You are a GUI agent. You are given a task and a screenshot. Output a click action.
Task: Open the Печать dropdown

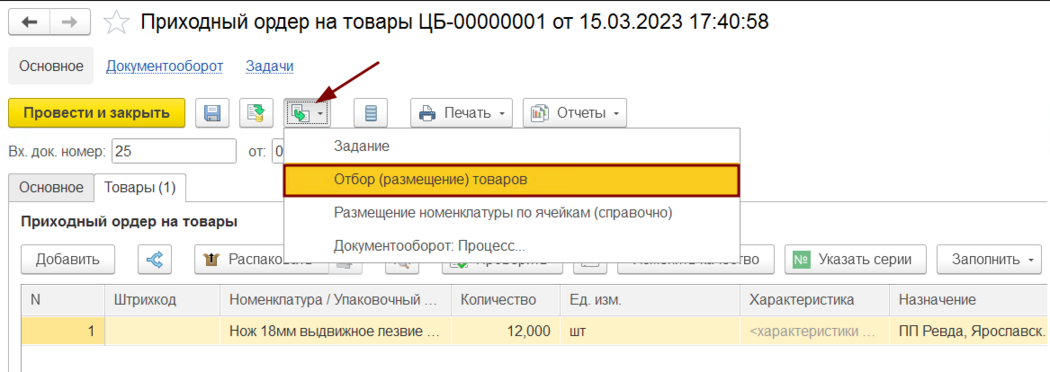tap(461, 114)
